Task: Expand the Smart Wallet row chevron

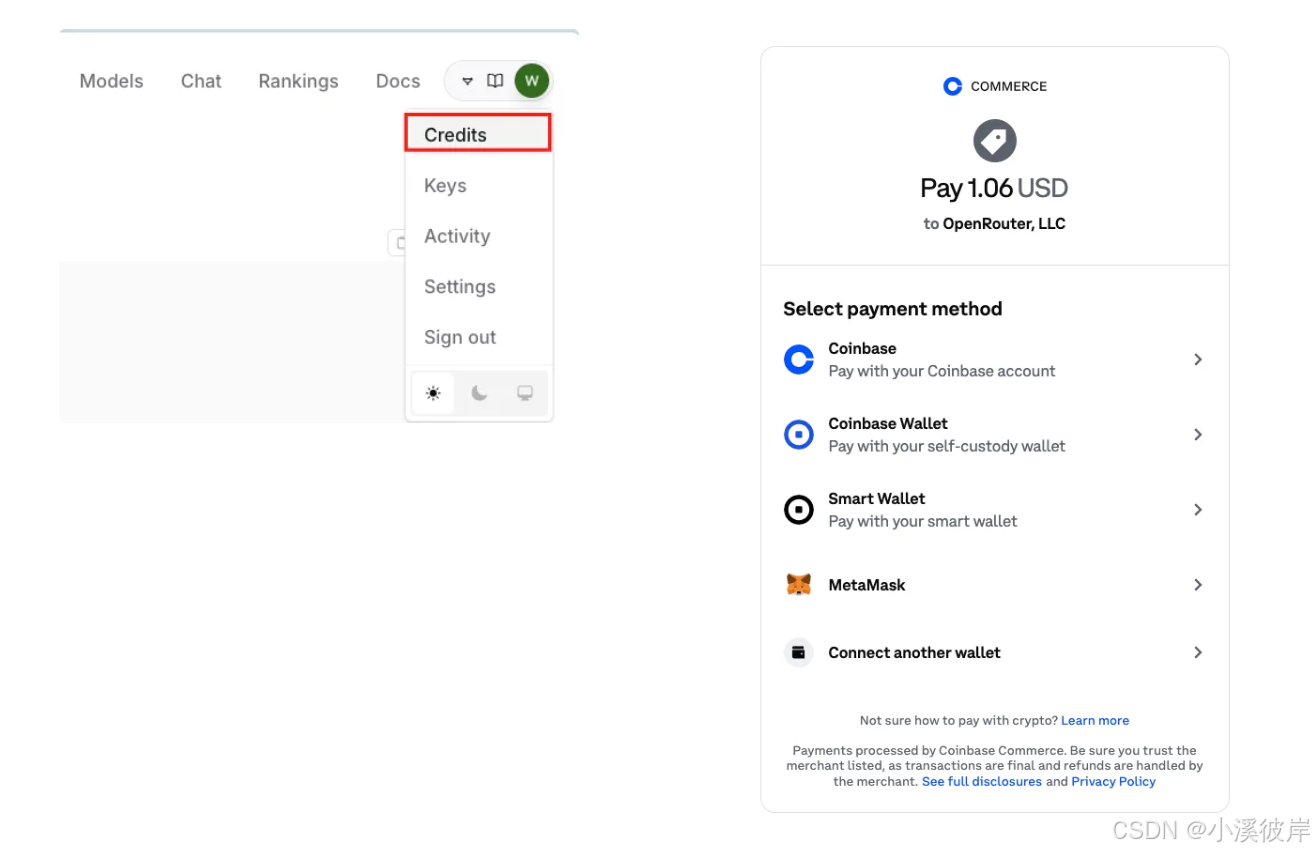Action: (x=1198, y=509)
